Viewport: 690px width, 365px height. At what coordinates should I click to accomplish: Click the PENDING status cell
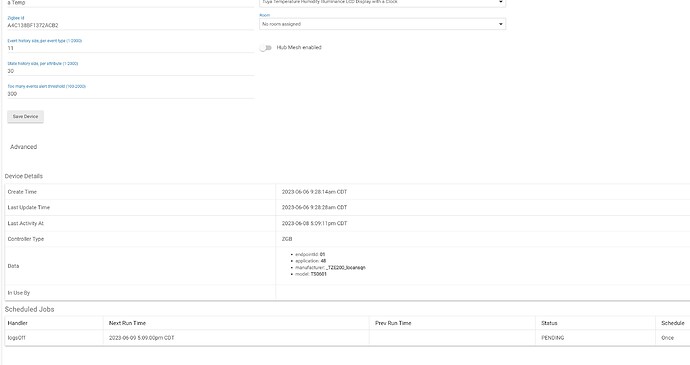553,338
